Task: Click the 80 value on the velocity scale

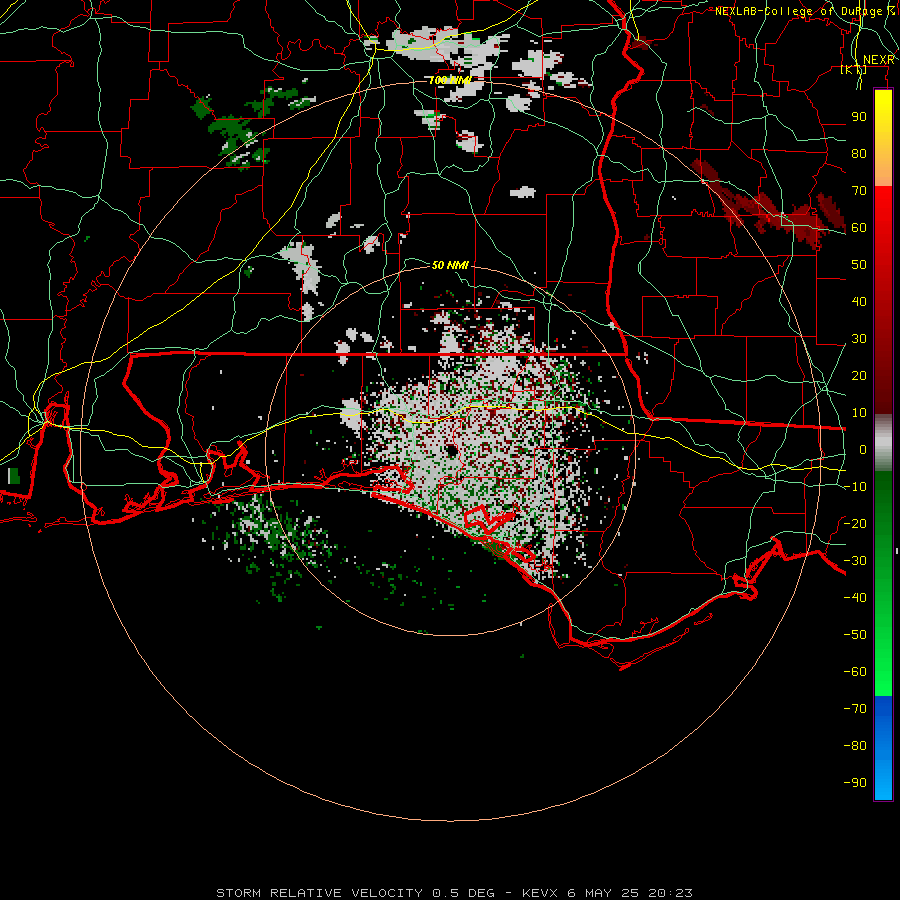Action: tap(859, 153)
